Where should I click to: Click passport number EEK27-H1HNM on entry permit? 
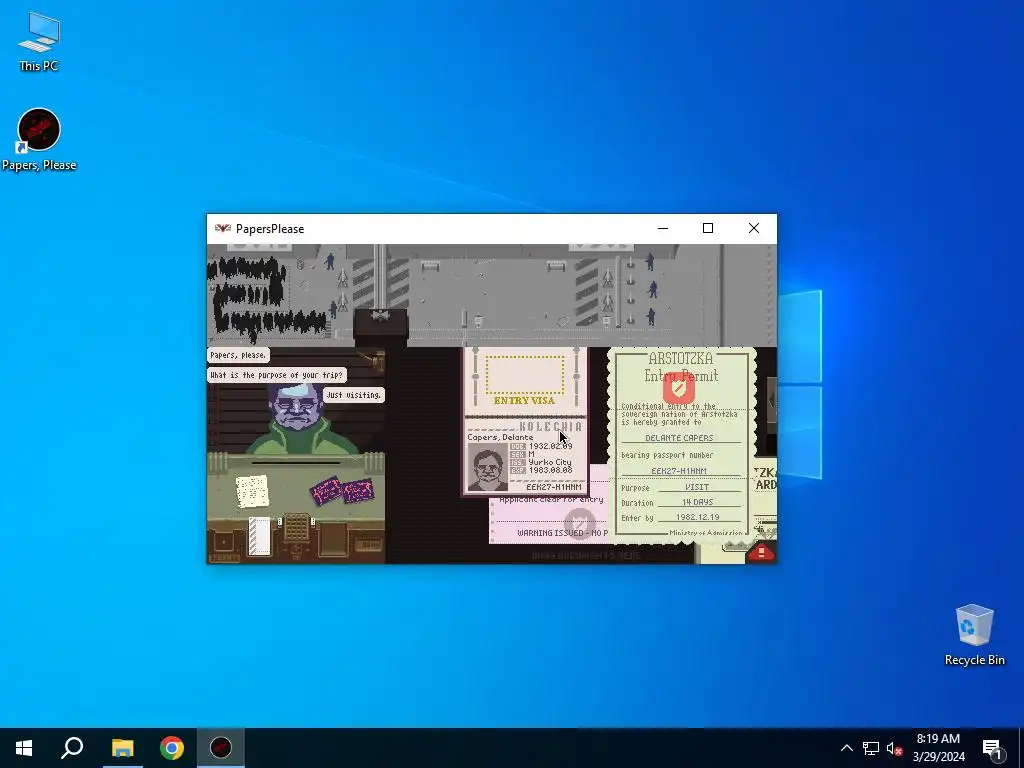click(679, 470)
